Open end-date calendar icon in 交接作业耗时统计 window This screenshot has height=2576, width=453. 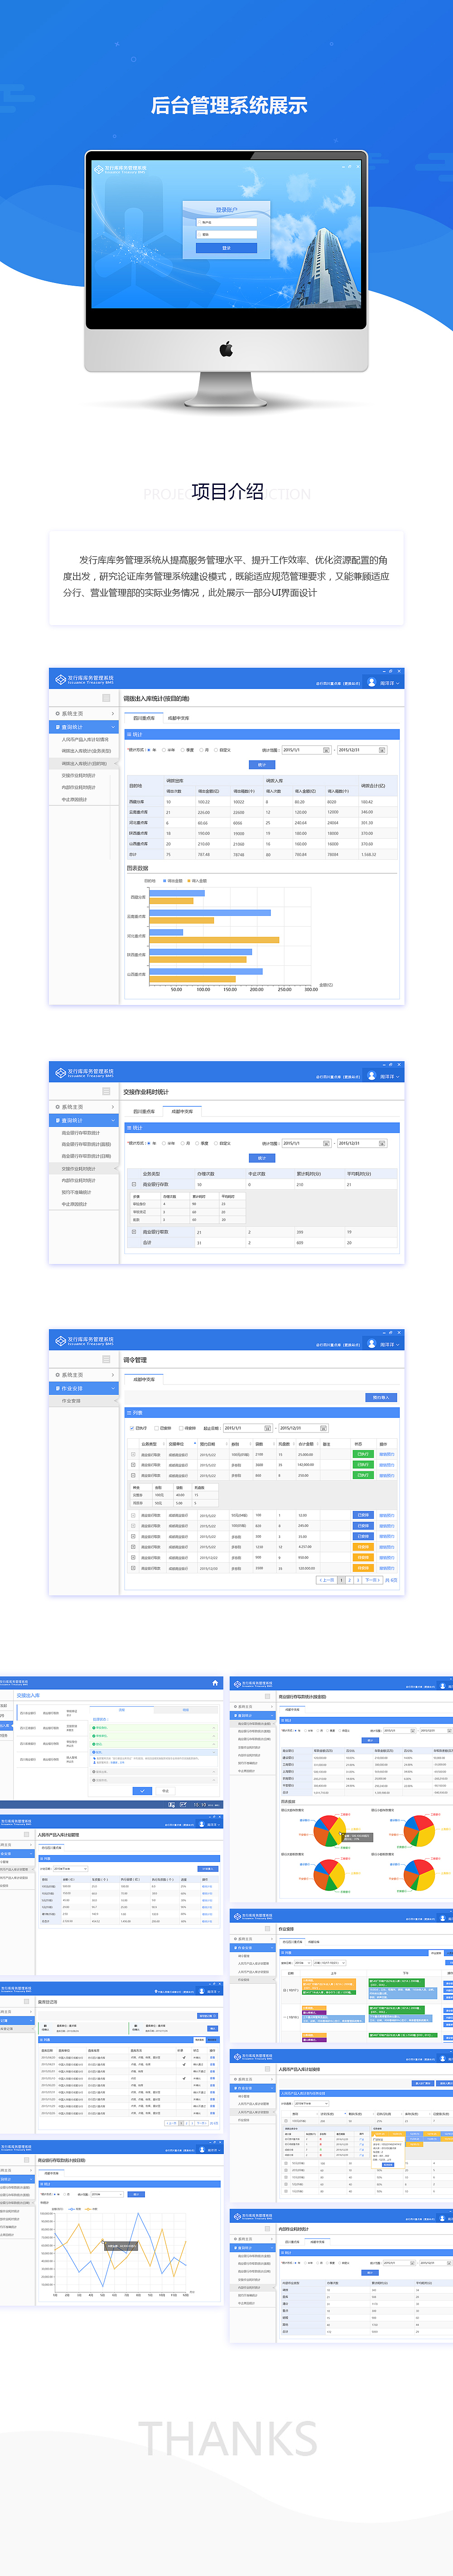381,1143
